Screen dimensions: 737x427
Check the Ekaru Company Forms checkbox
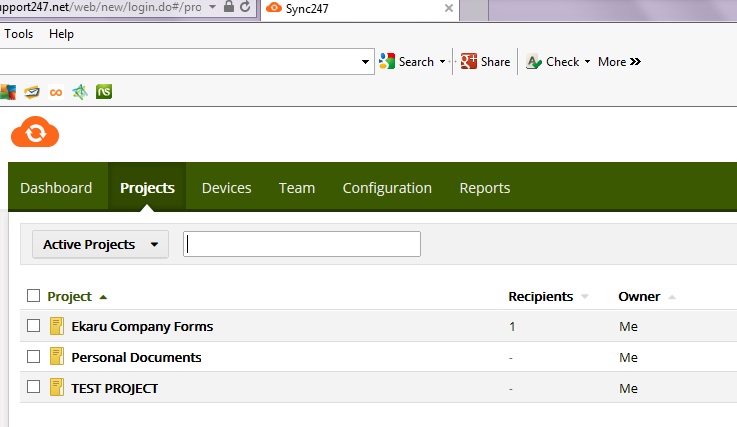tap(33, 325)
